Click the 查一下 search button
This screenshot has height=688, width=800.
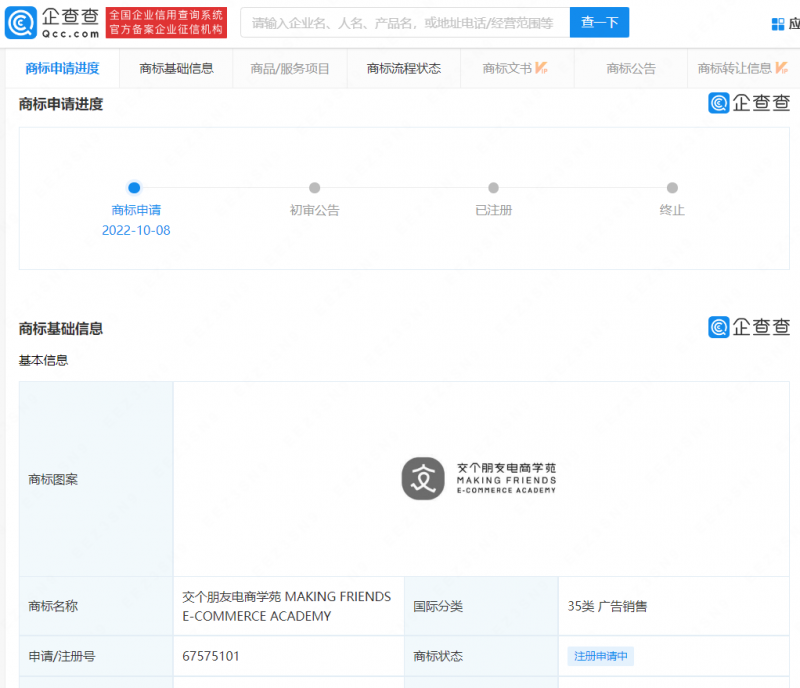[x=599, y=22]
